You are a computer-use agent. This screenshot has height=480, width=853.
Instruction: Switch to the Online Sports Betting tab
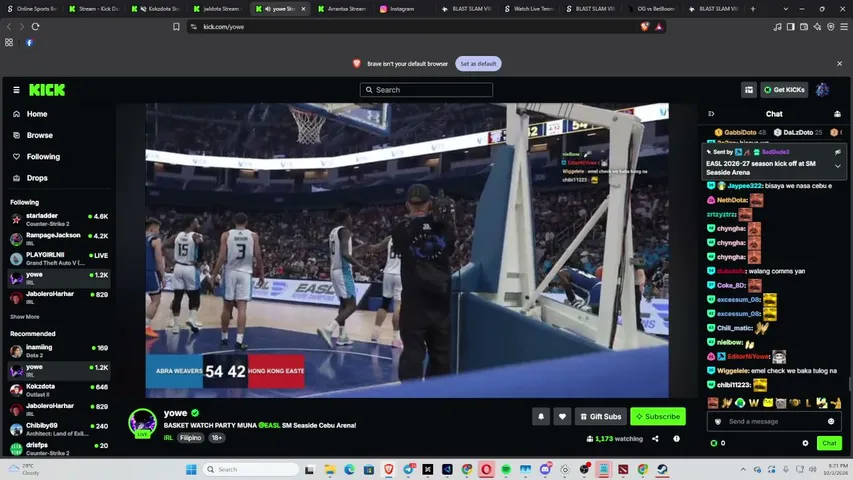coord(33,9)
